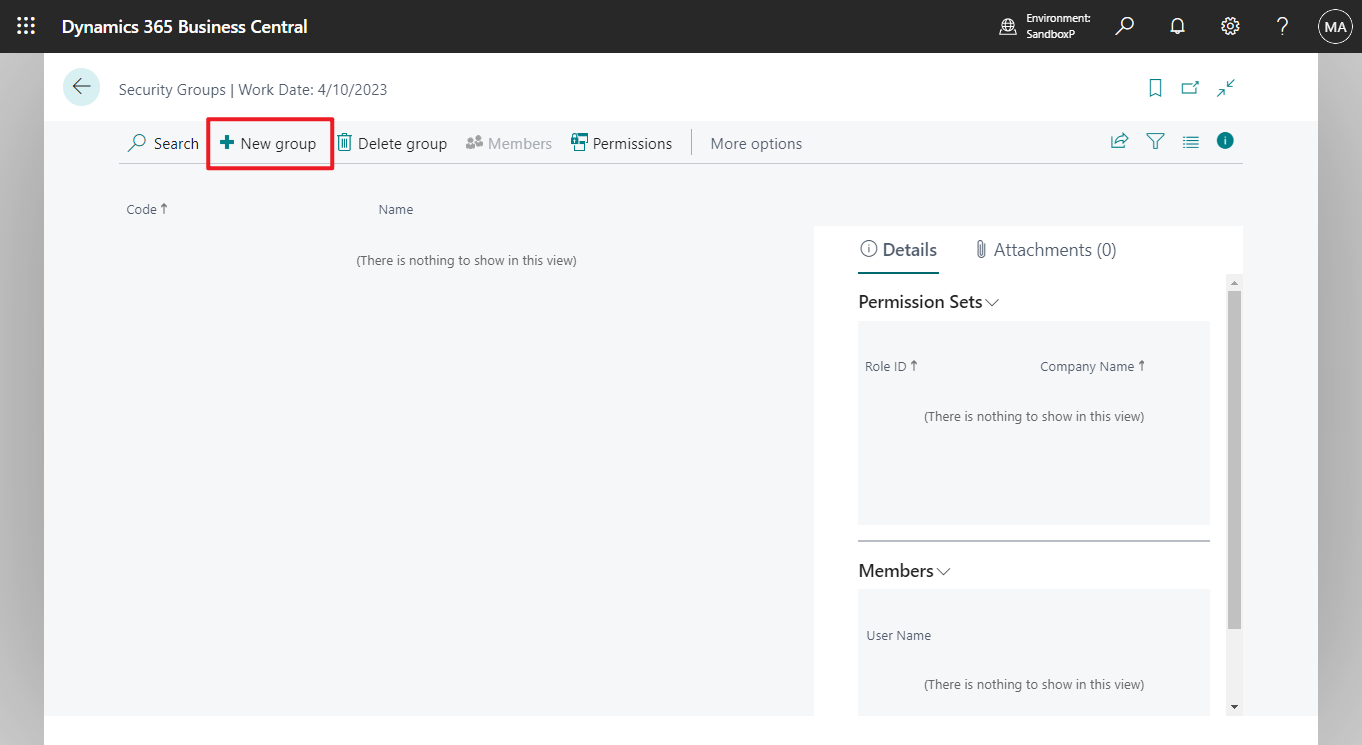This screenshot has height=745, width=1362.
Task: Open the settings gear
Action: tap(1230, 27)
